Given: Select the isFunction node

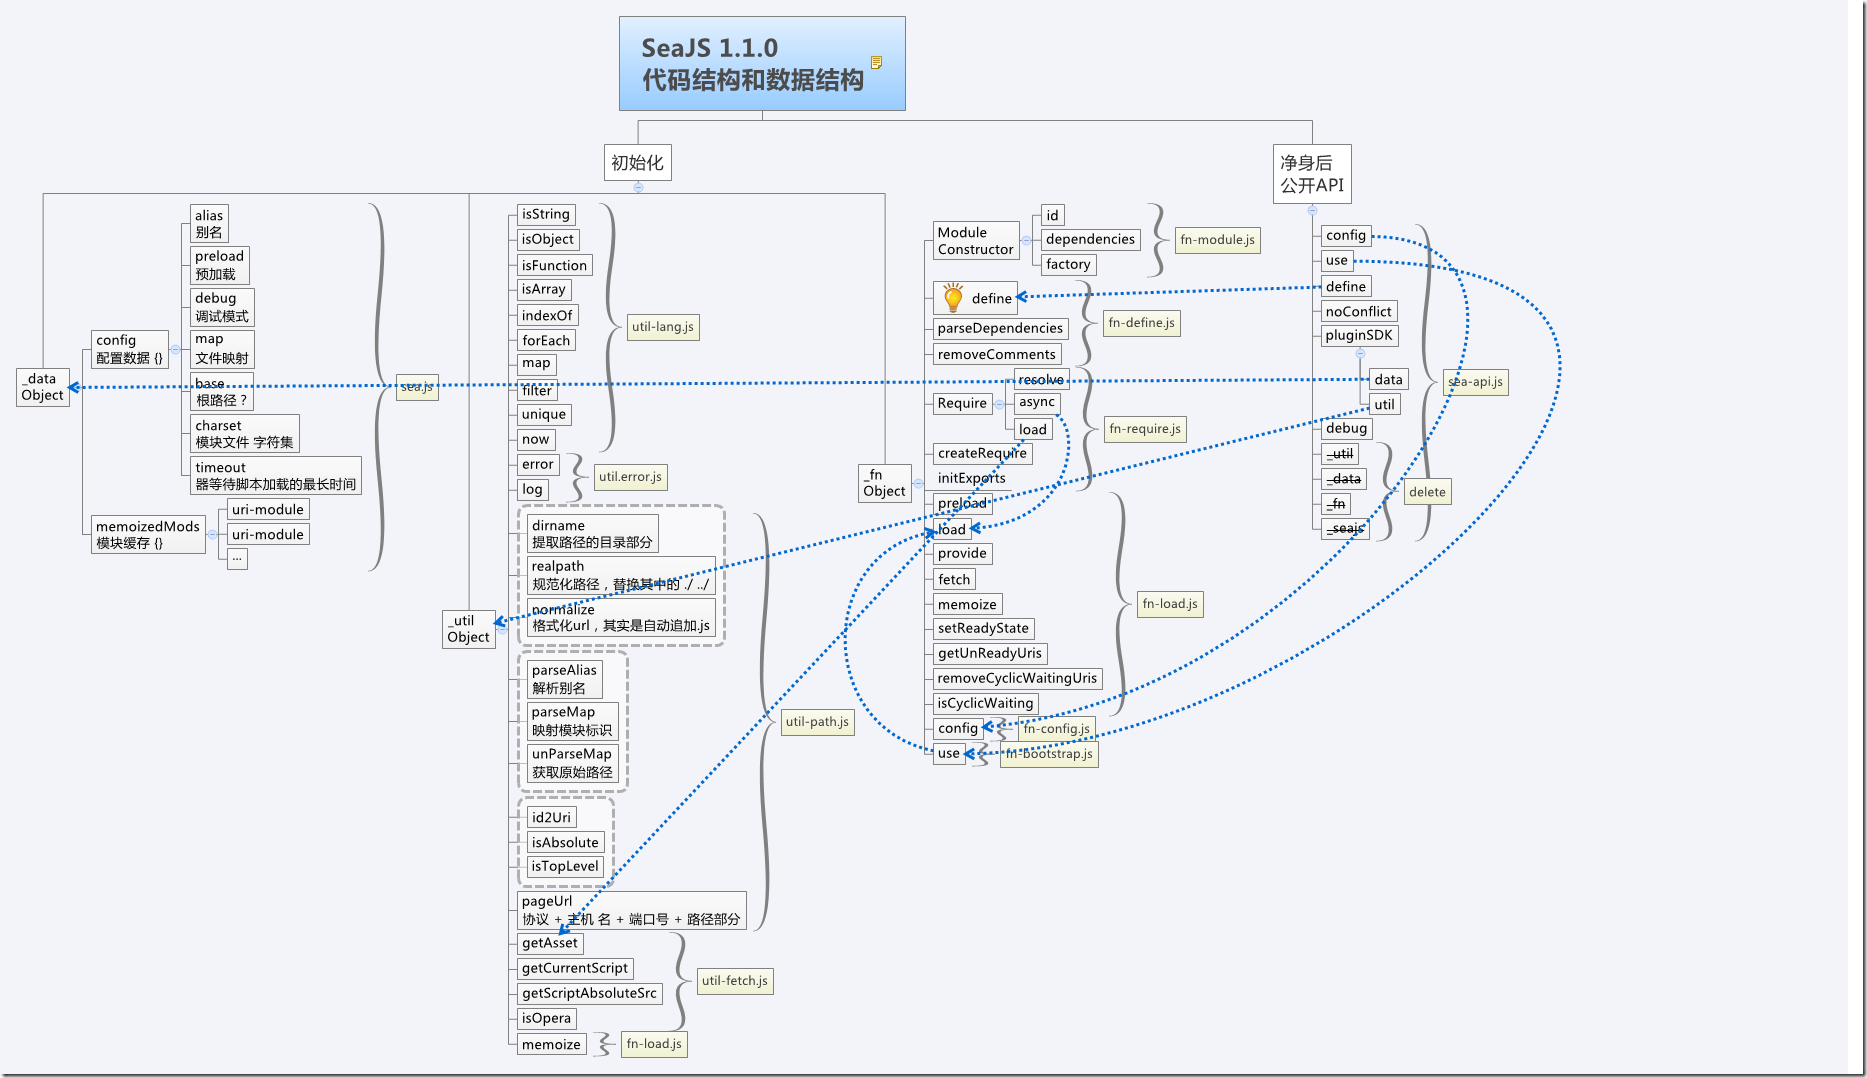Looking at the screenshot, I should (x=554, y=265).
